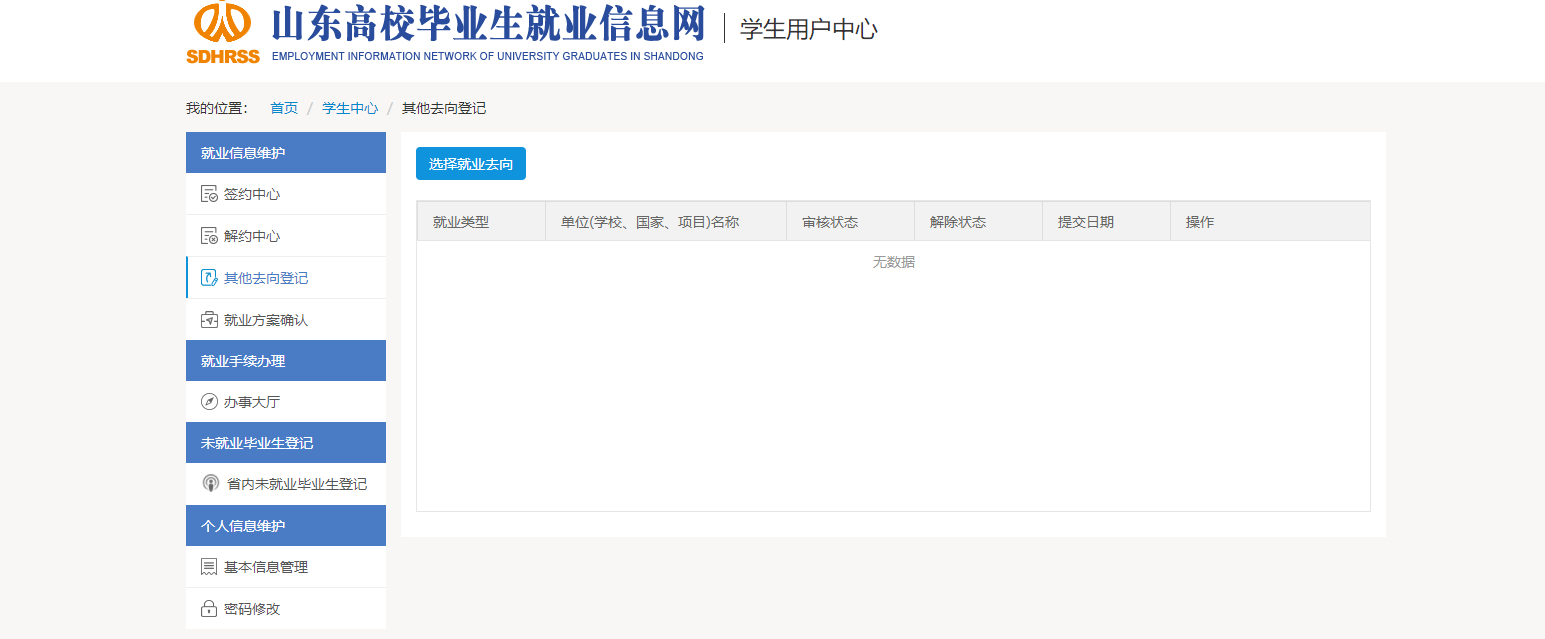Select the 未就业毕业生登记 section header
This screenshot has height=639, width=1545.
click(286, 443)
